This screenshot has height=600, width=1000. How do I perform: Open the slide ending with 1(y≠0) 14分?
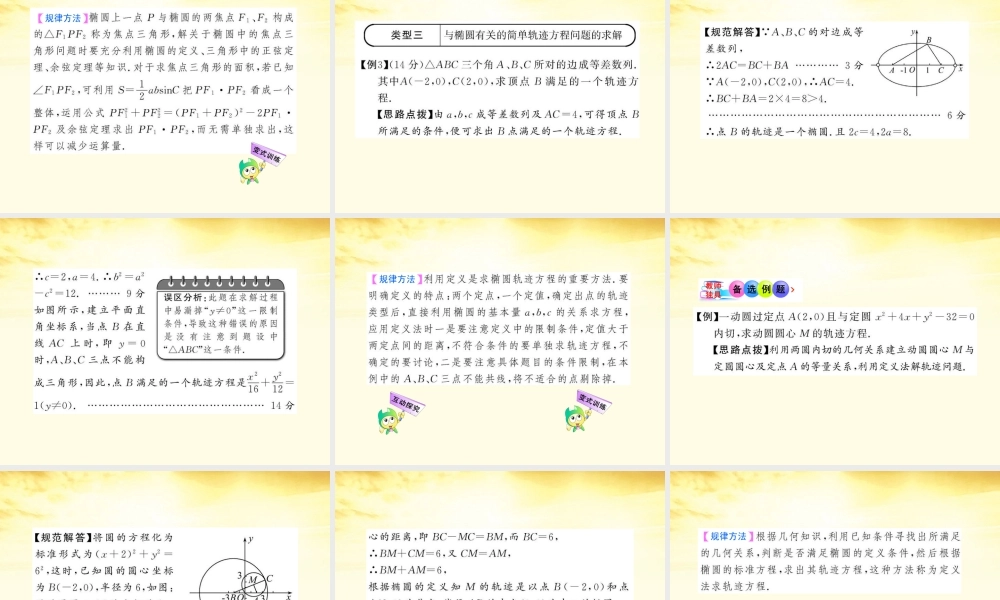coord(165,342)
